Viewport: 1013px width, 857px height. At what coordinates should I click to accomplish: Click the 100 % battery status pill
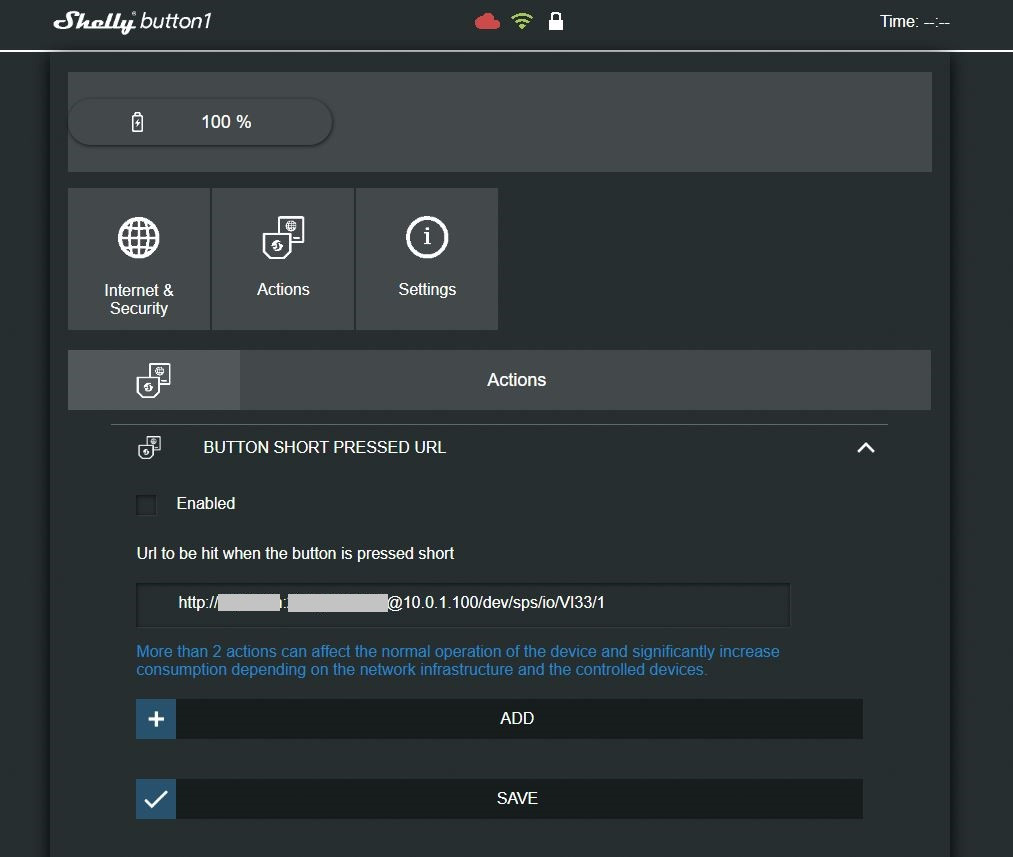click(200, 122)
